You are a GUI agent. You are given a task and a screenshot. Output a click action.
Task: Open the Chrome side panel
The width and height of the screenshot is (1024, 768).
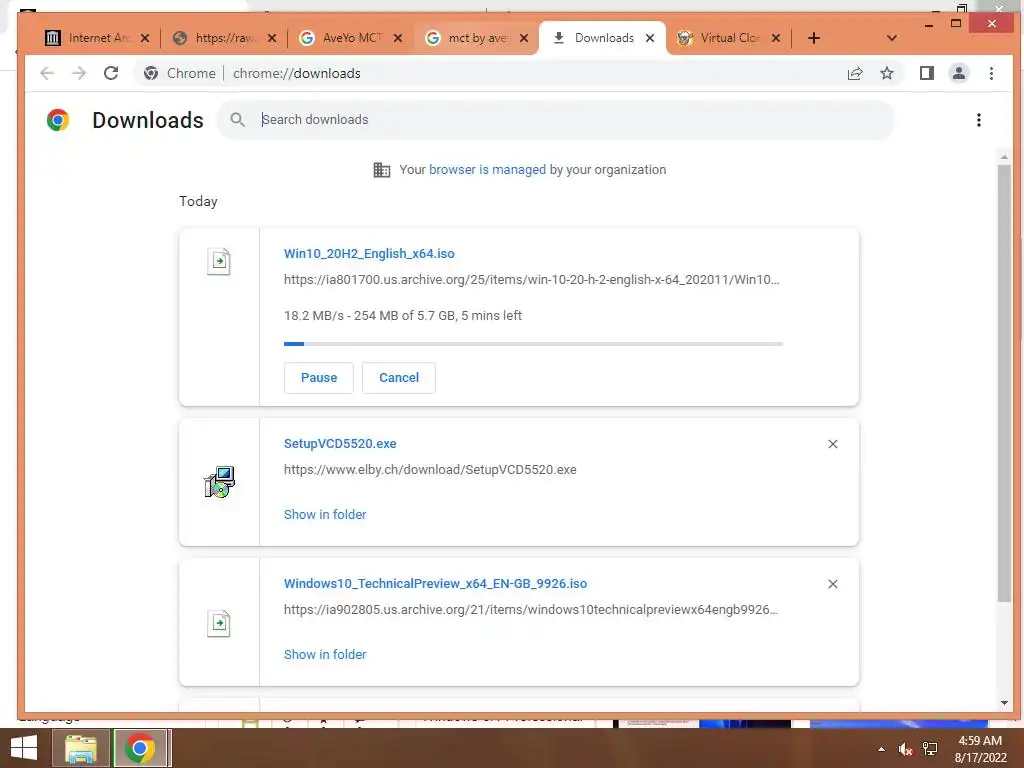pos(926,73)
